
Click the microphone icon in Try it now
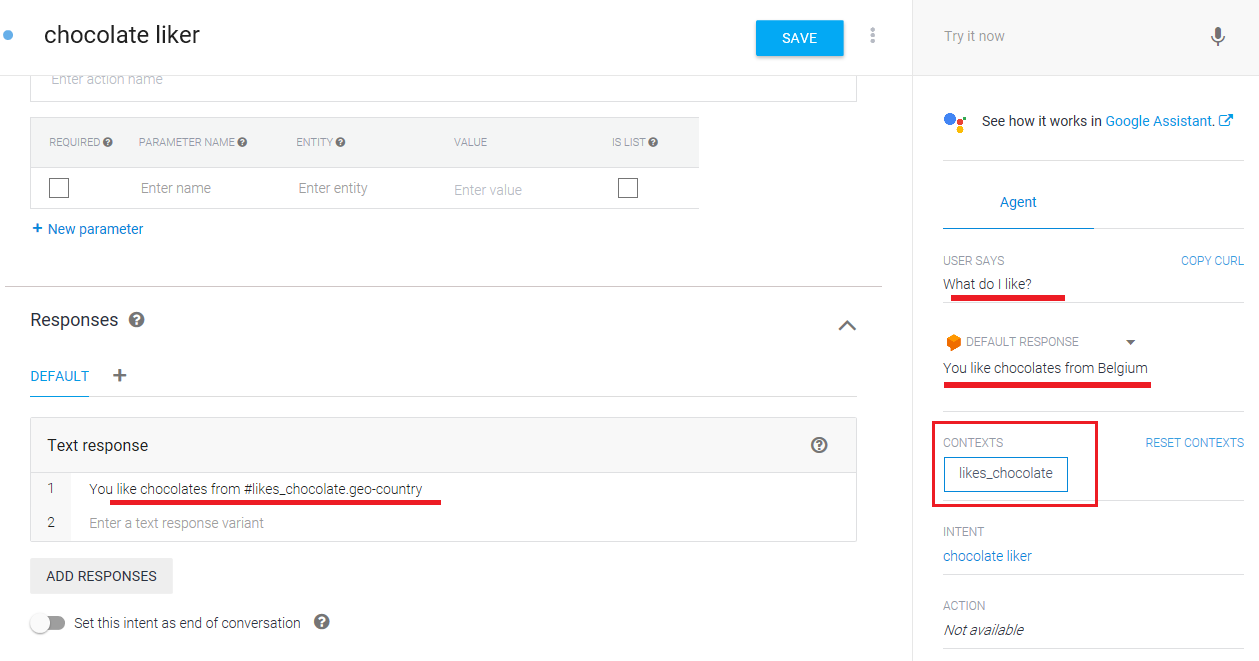[1217, 37]
